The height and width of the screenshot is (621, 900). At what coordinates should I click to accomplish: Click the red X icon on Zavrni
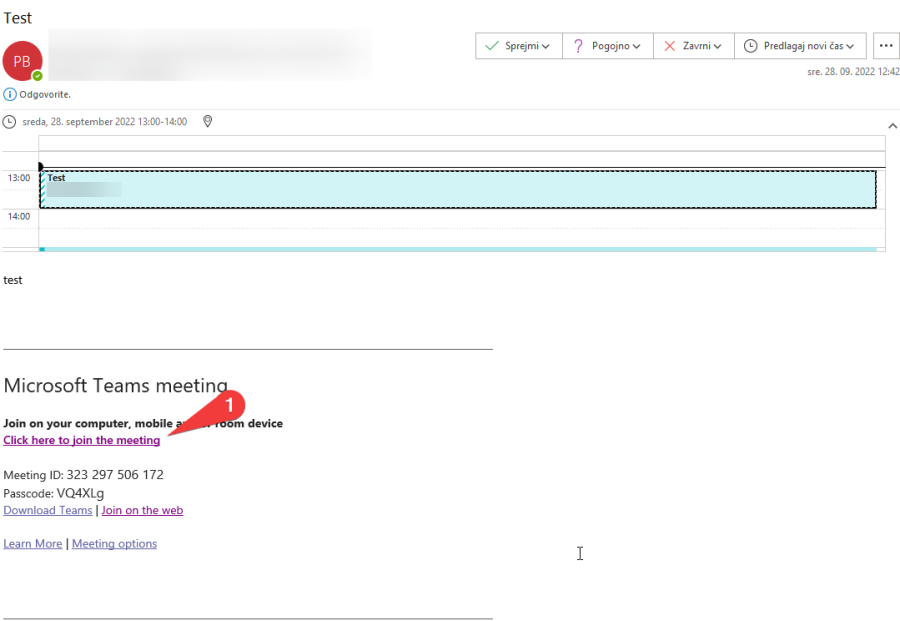click(x=670, y=46)
